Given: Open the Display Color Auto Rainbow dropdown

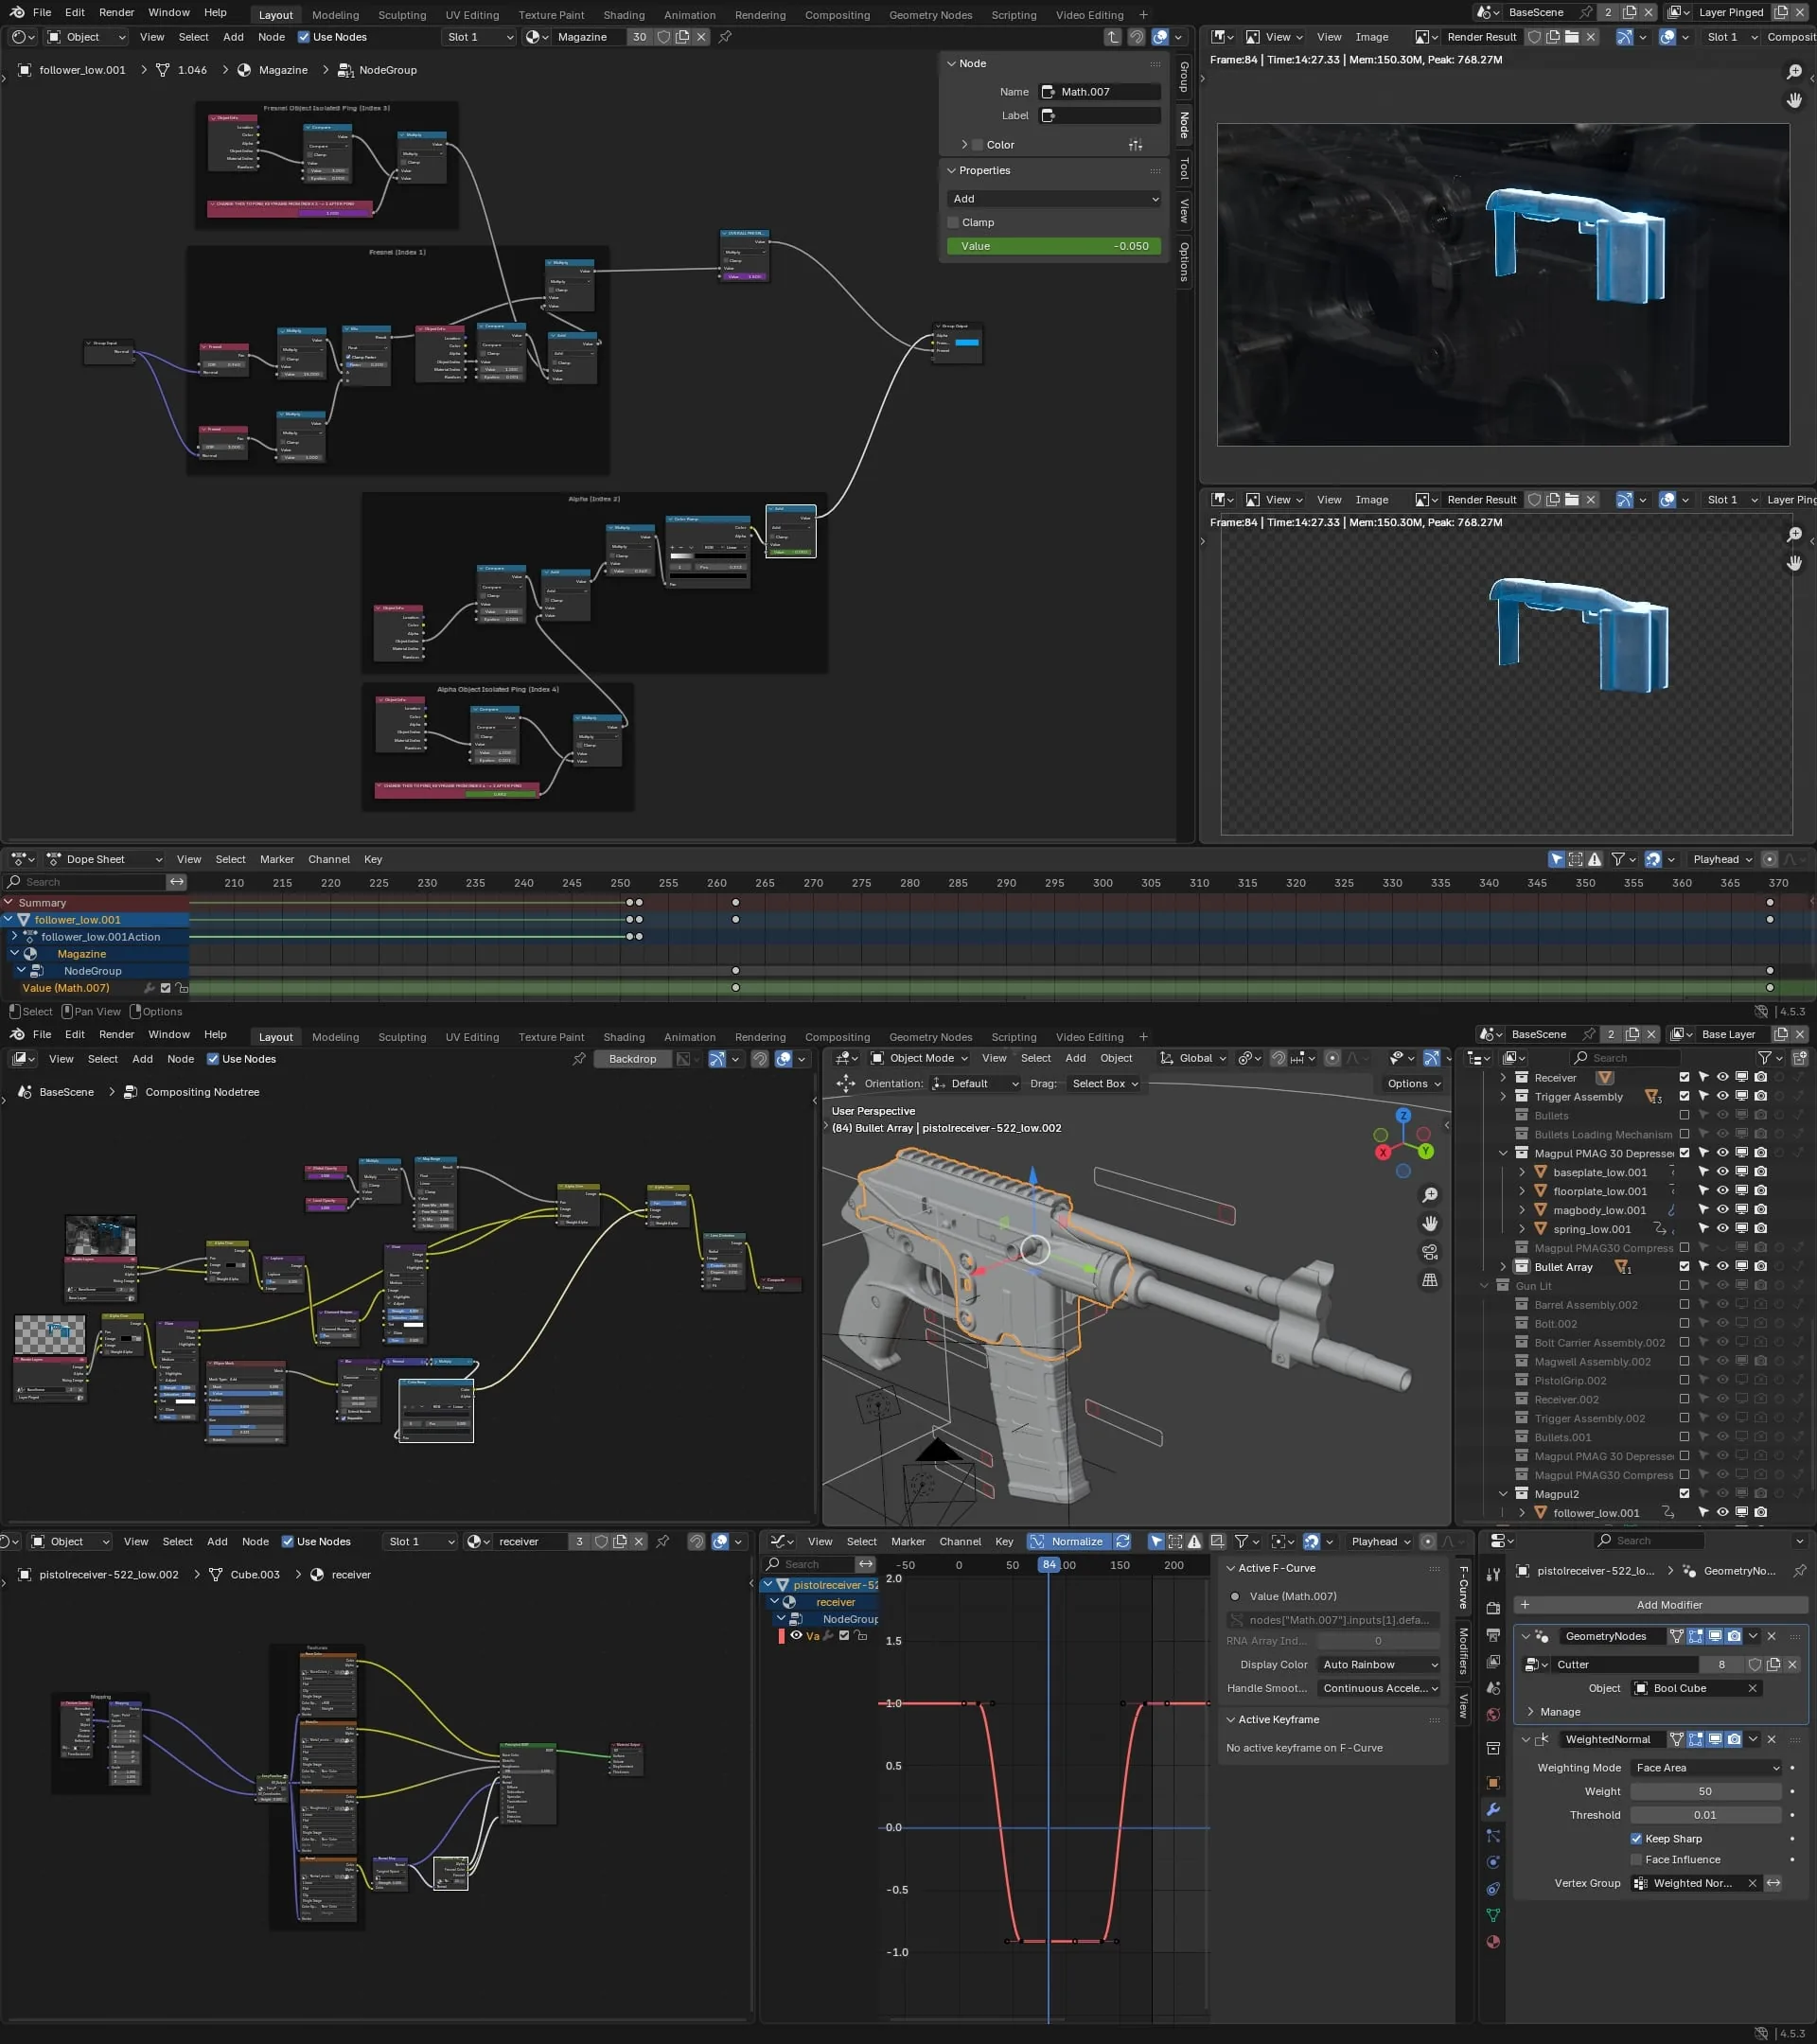Looking at the screenshot, I should click(1379, 1664).
